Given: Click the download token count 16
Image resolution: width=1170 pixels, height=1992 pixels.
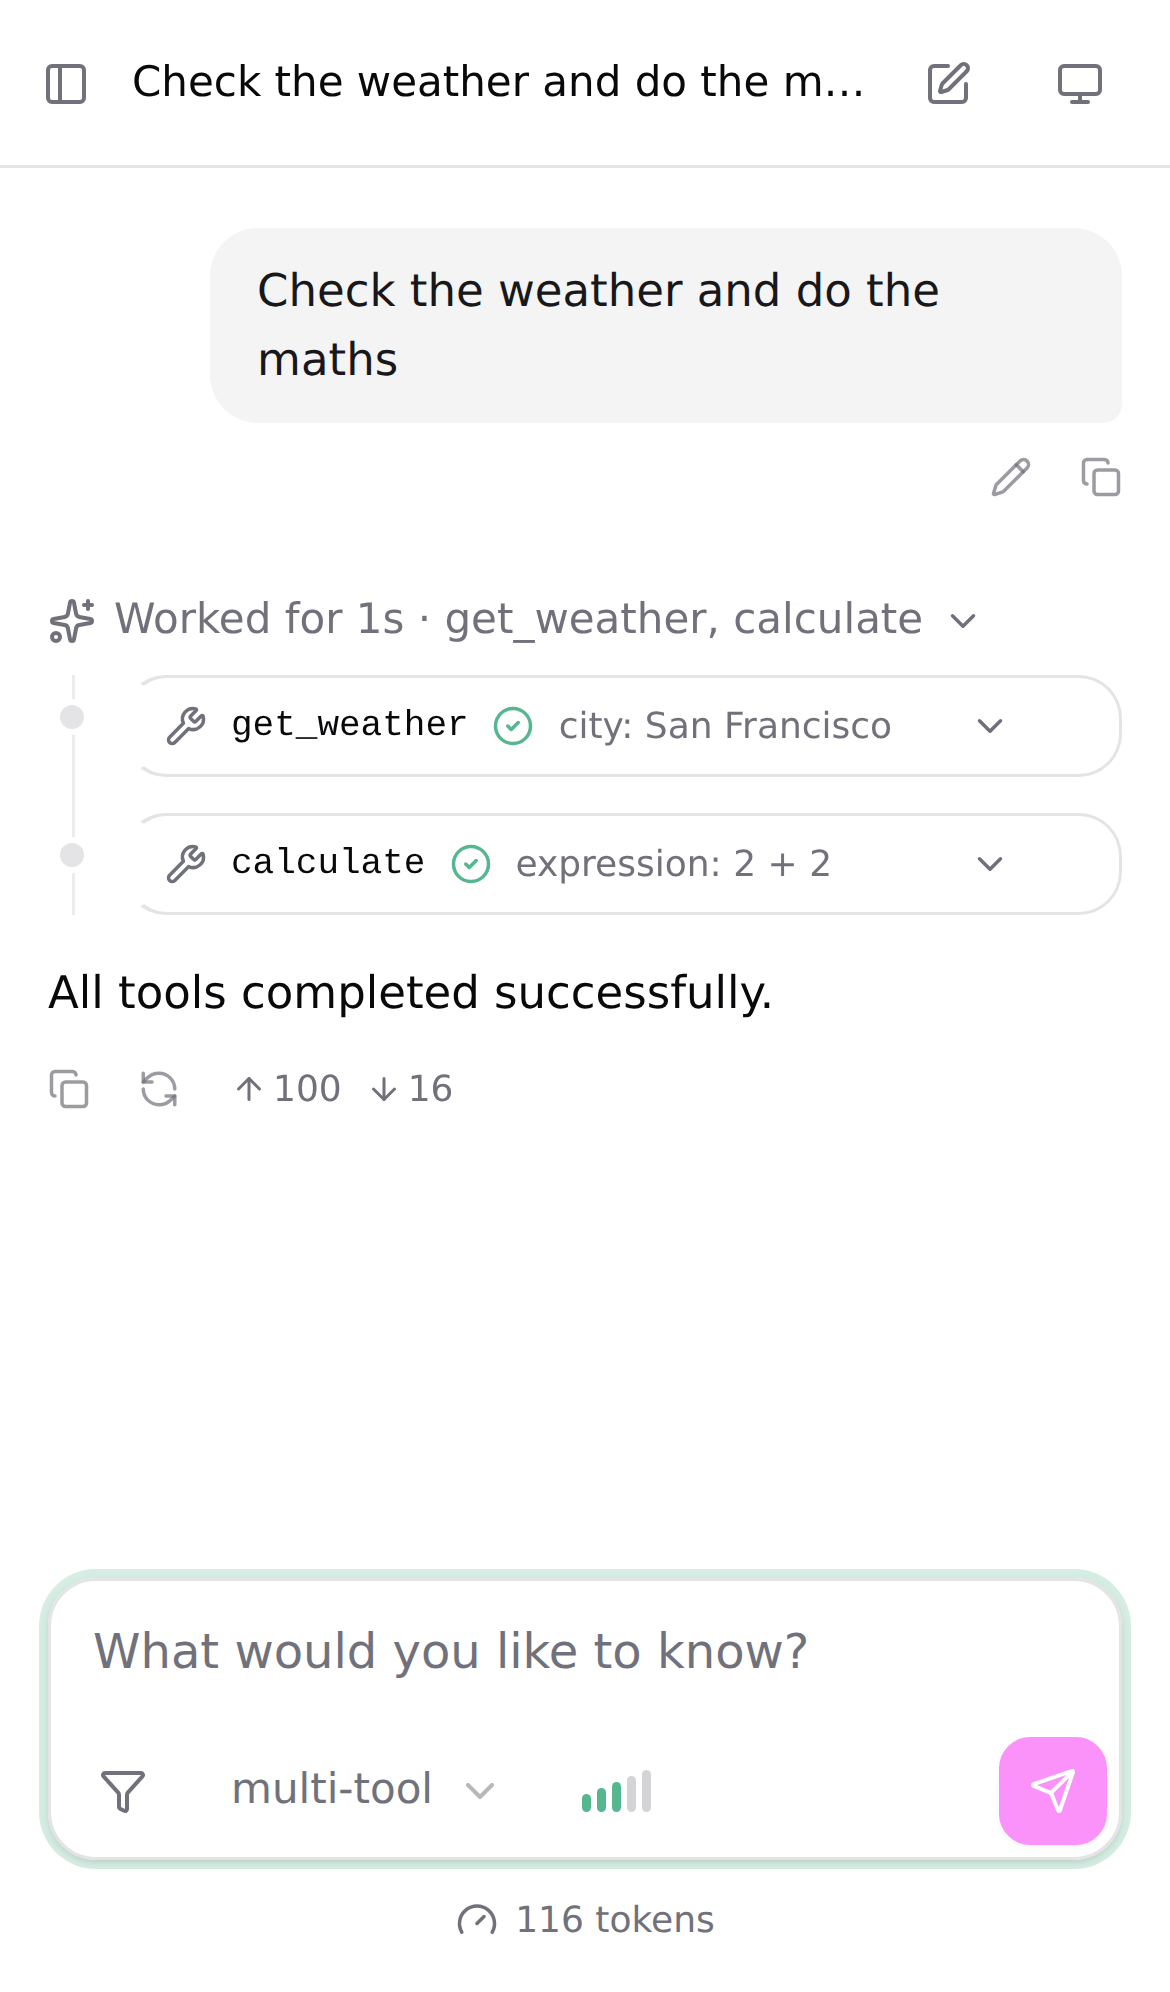Looking at the screenshot, I should click(411, 1088).
